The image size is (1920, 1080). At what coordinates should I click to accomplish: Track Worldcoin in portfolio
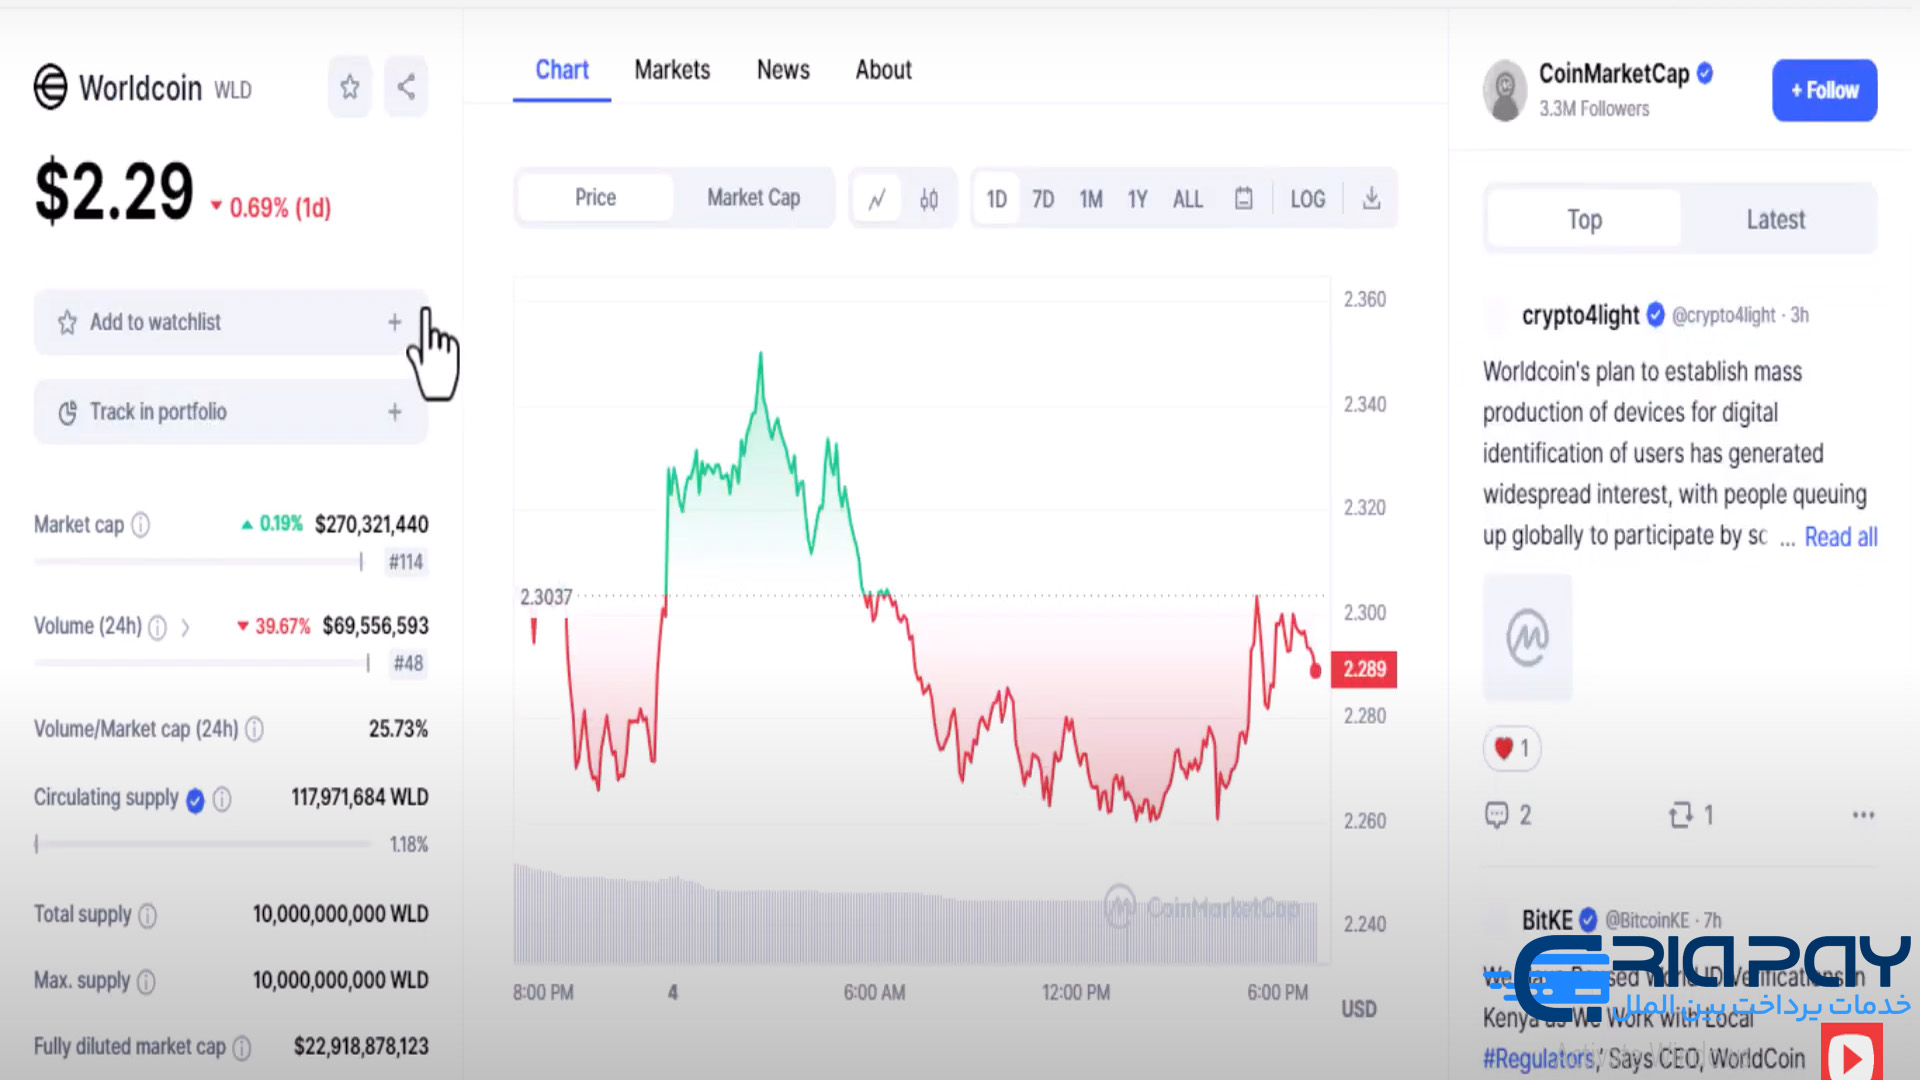click(x=231, y=412)
